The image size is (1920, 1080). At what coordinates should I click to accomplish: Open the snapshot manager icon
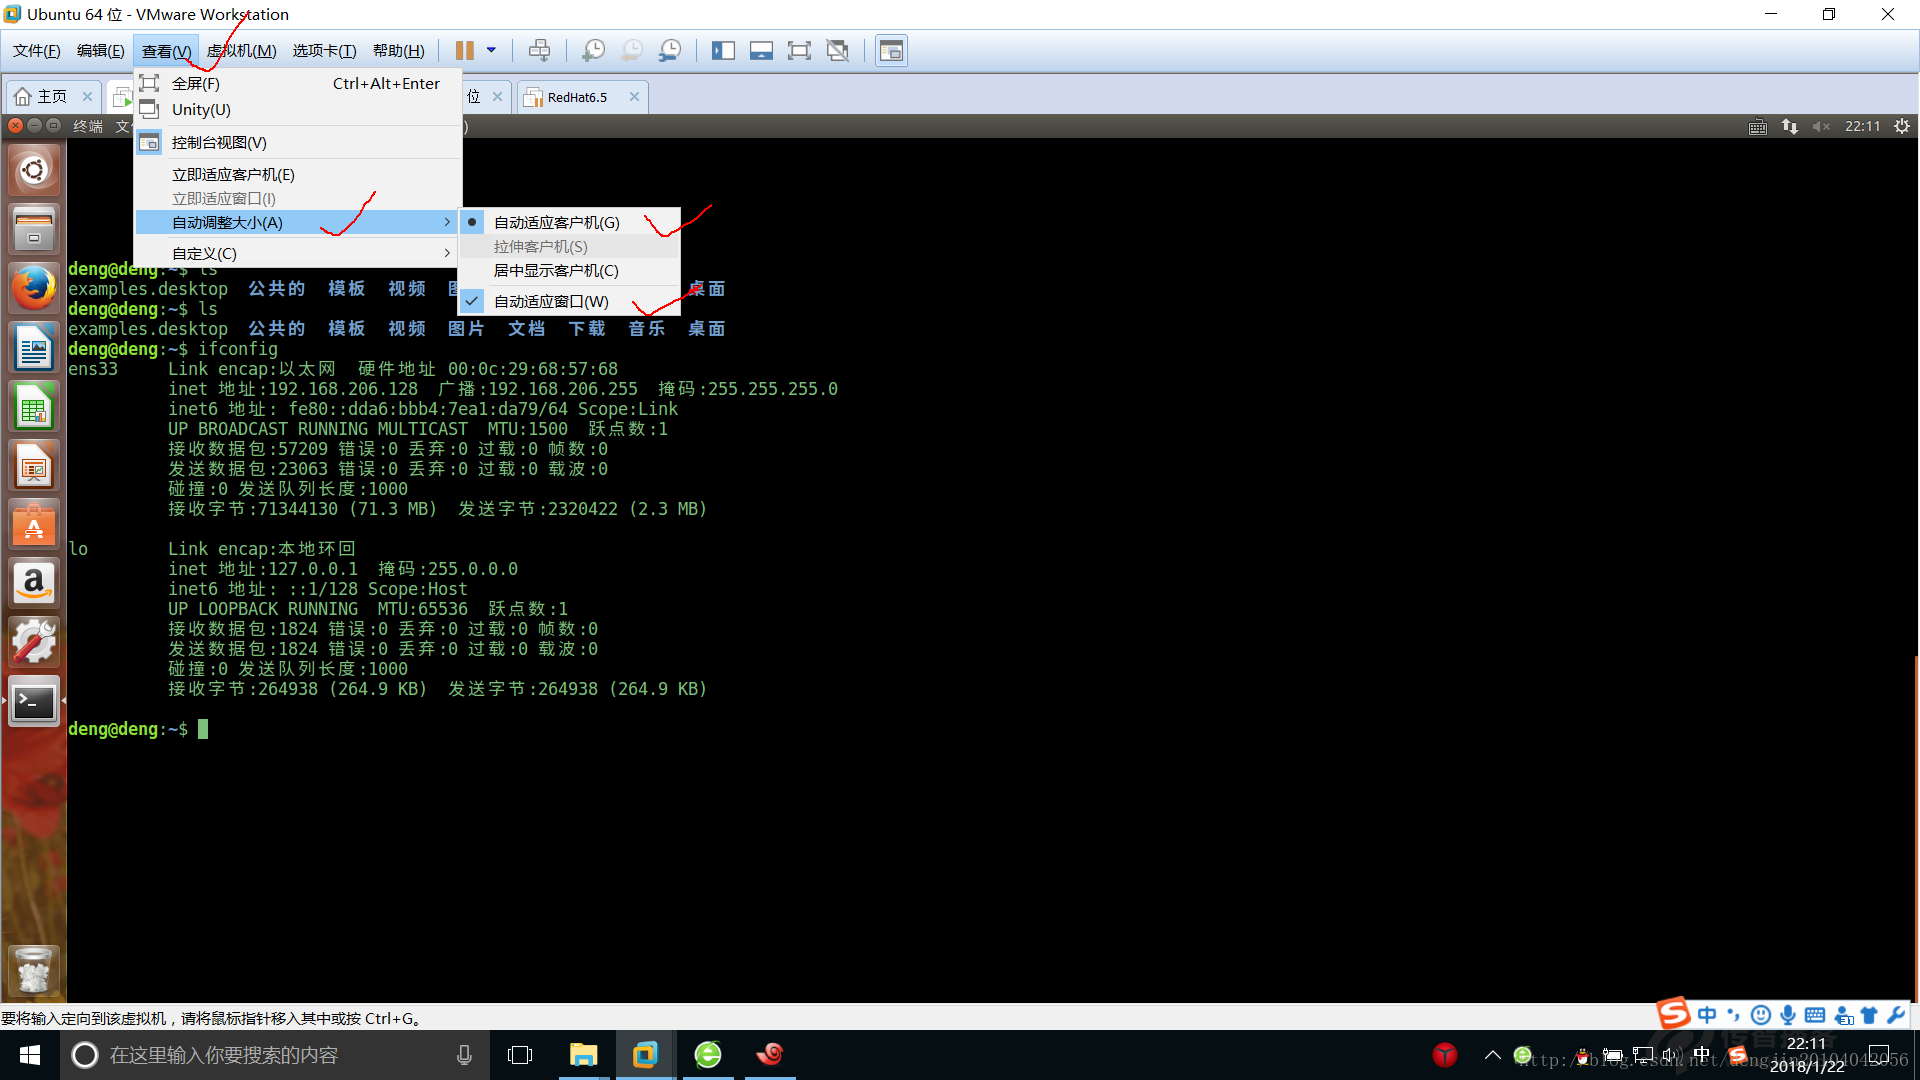[x=670, y=49]
